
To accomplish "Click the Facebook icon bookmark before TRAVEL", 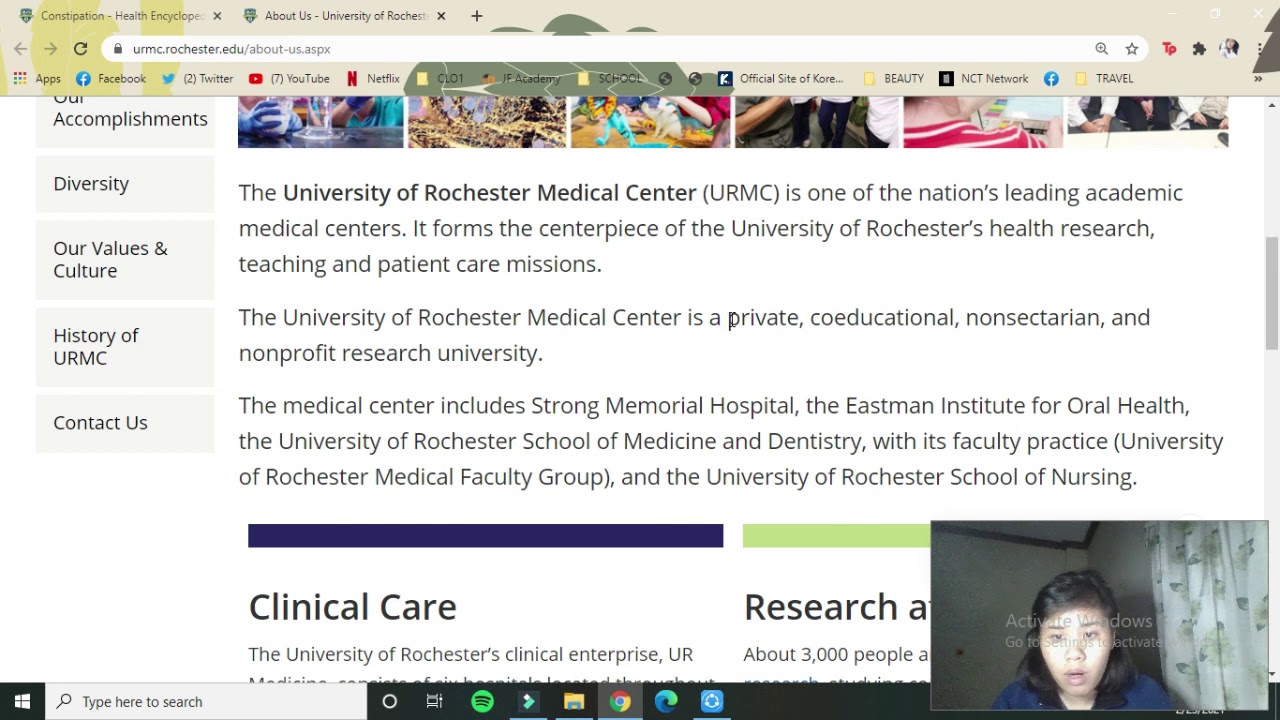I will (1051, 78).
